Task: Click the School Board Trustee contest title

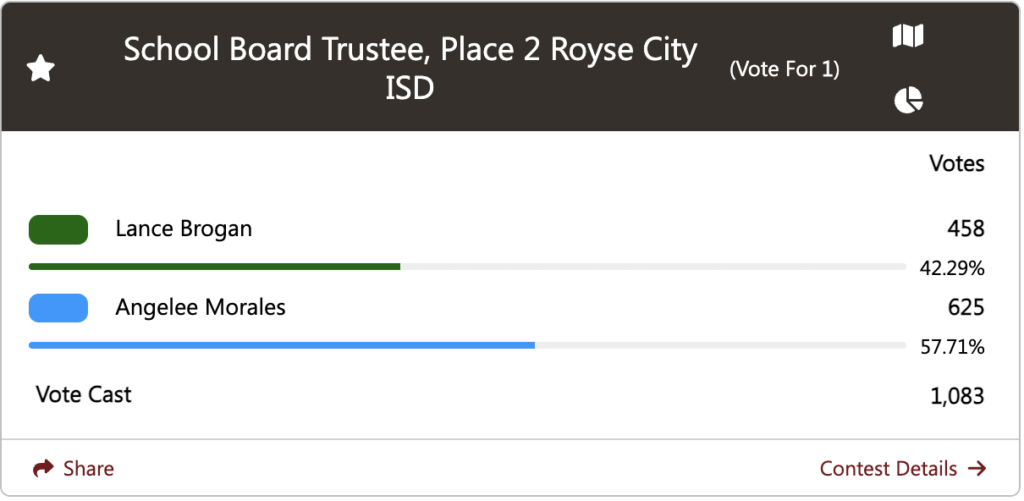Action: click(410, 69)
